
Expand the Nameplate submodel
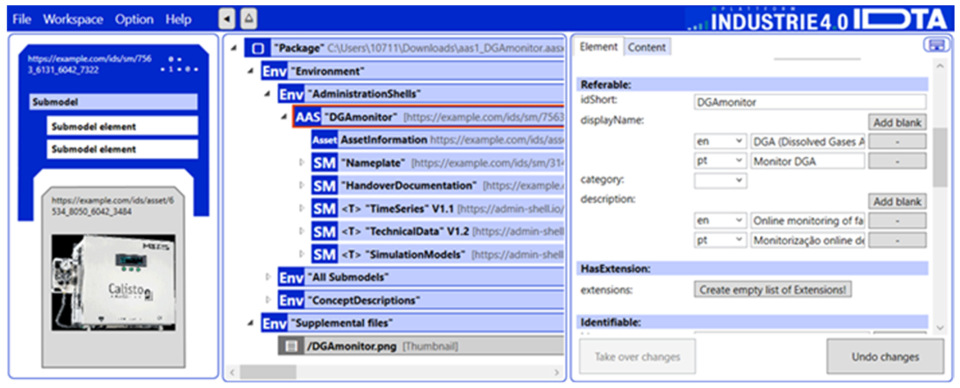click(301, 163)
